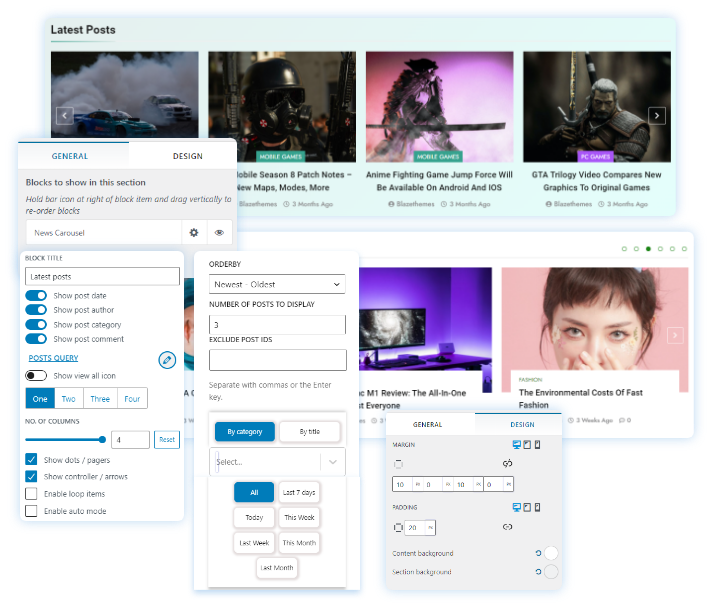Open the Section background color swatch
Image resolution: width=712 pixels, height=608 pixels.
550,572
